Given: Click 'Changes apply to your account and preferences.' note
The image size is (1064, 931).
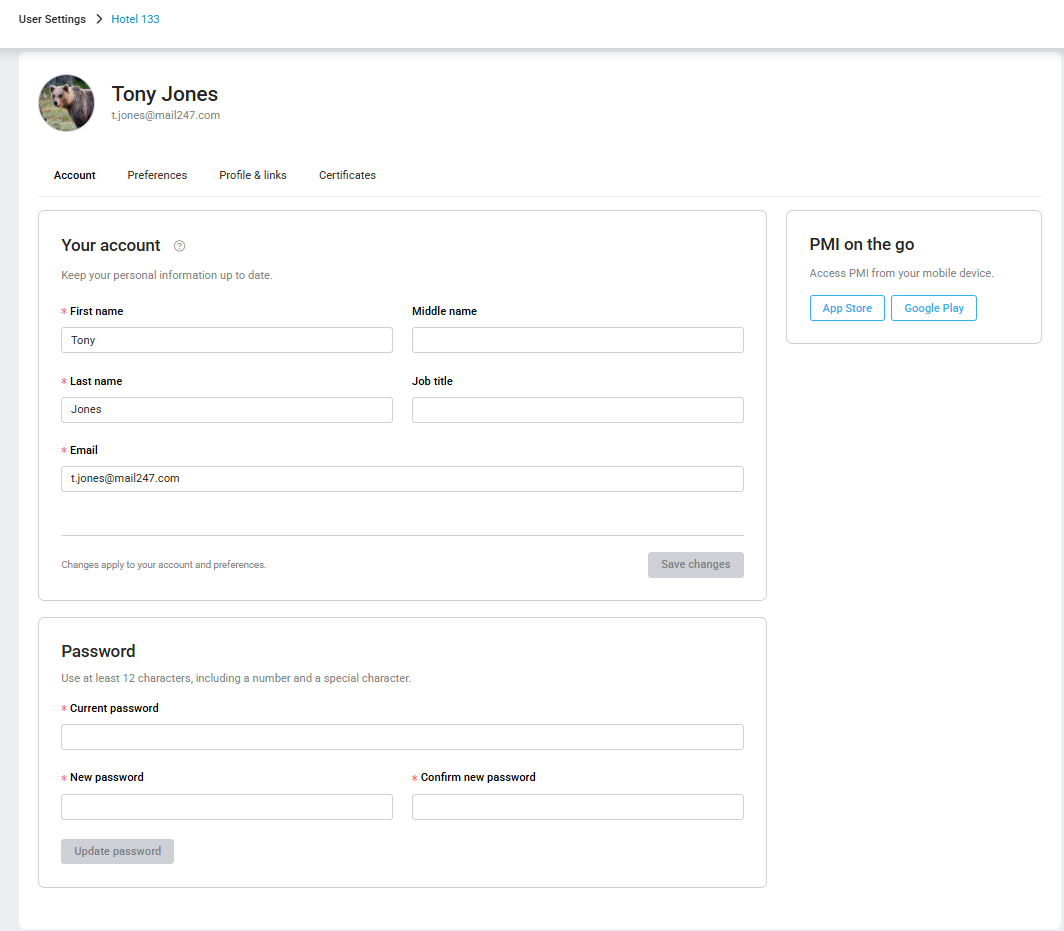Looking at the screenshot, I should [x=164, y=565].
